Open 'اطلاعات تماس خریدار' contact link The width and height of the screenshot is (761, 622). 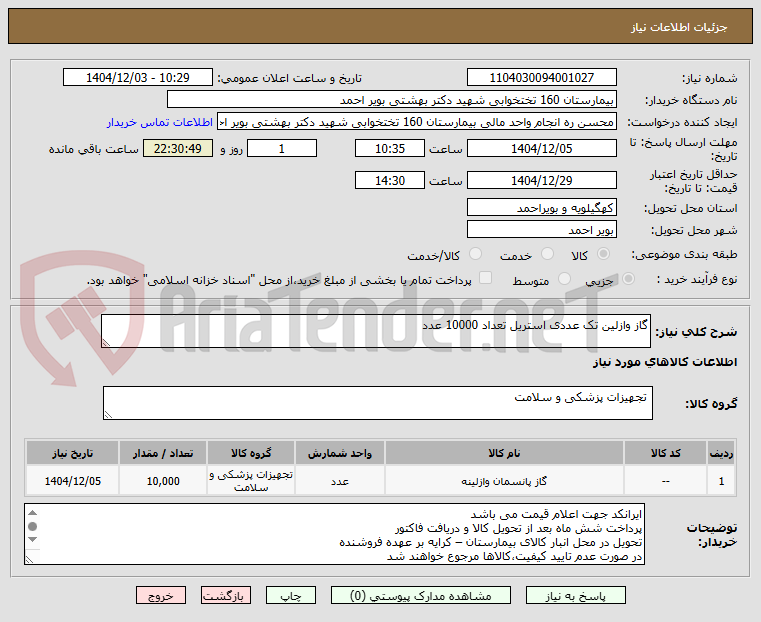[160, 122]
